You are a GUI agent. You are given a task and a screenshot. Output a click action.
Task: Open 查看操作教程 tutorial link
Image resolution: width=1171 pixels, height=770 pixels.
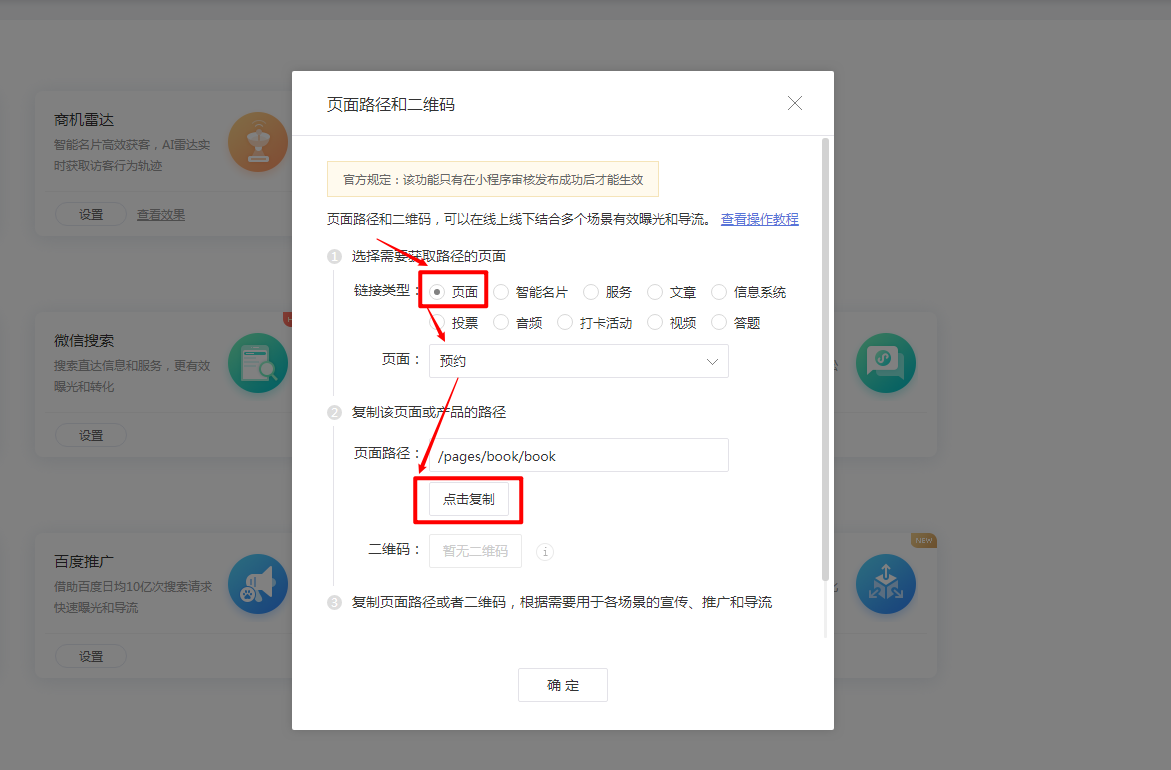point(759,219)
